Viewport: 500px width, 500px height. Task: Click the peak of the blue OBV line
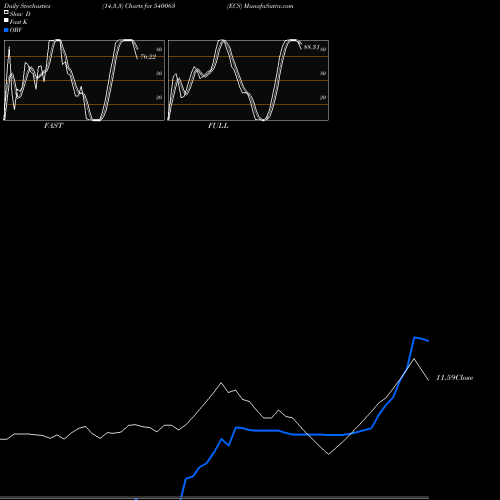click(x=415, y=338)
